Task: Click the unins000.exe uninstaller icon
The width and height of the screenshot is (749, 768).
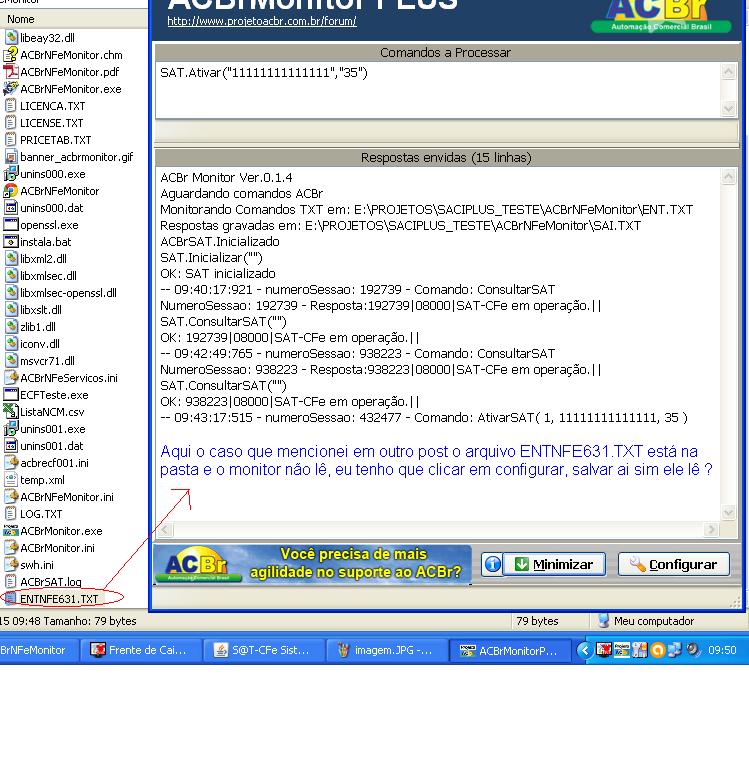Action: (x=11, y=174)
